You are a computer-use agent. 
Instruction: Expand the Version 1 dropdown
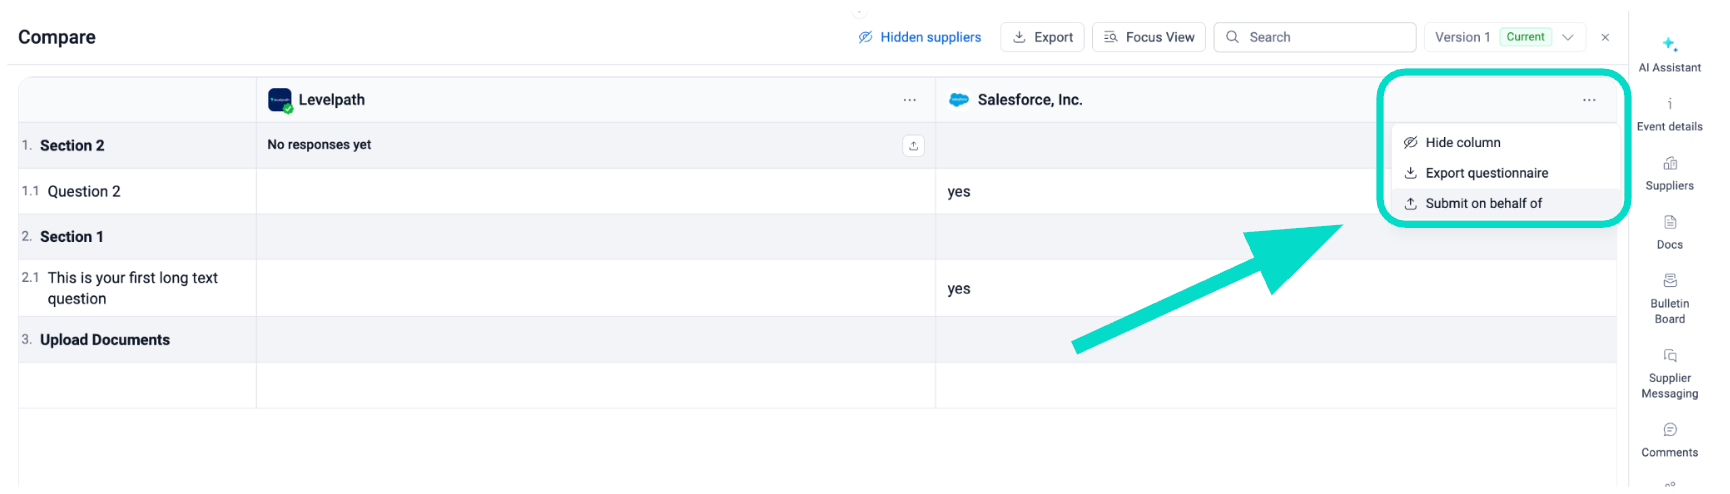pos(1568,37)
